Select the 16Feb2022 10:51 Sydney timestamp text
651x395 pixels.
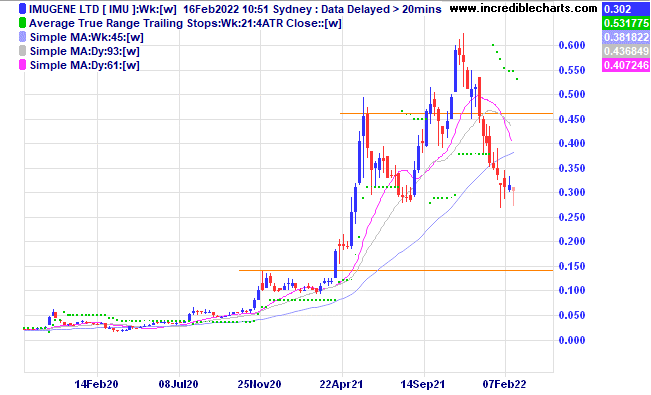pos(247,9)
